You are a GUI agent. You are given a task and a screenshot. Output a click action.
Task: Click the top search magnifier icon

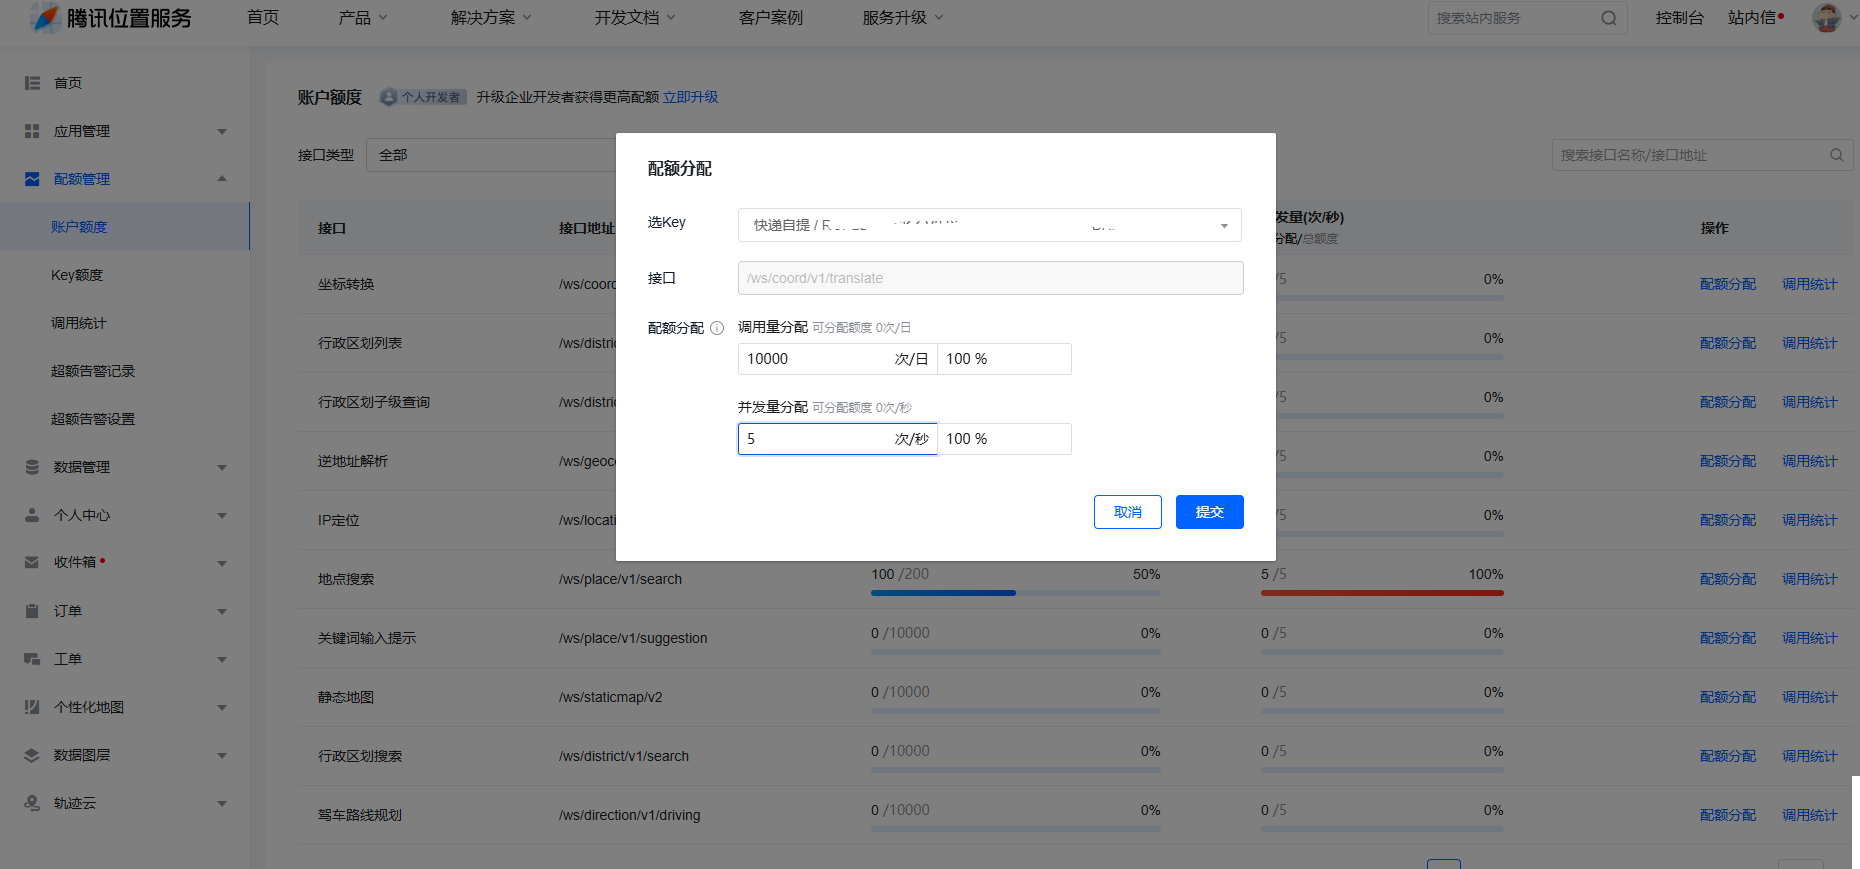coord(1609,18)
